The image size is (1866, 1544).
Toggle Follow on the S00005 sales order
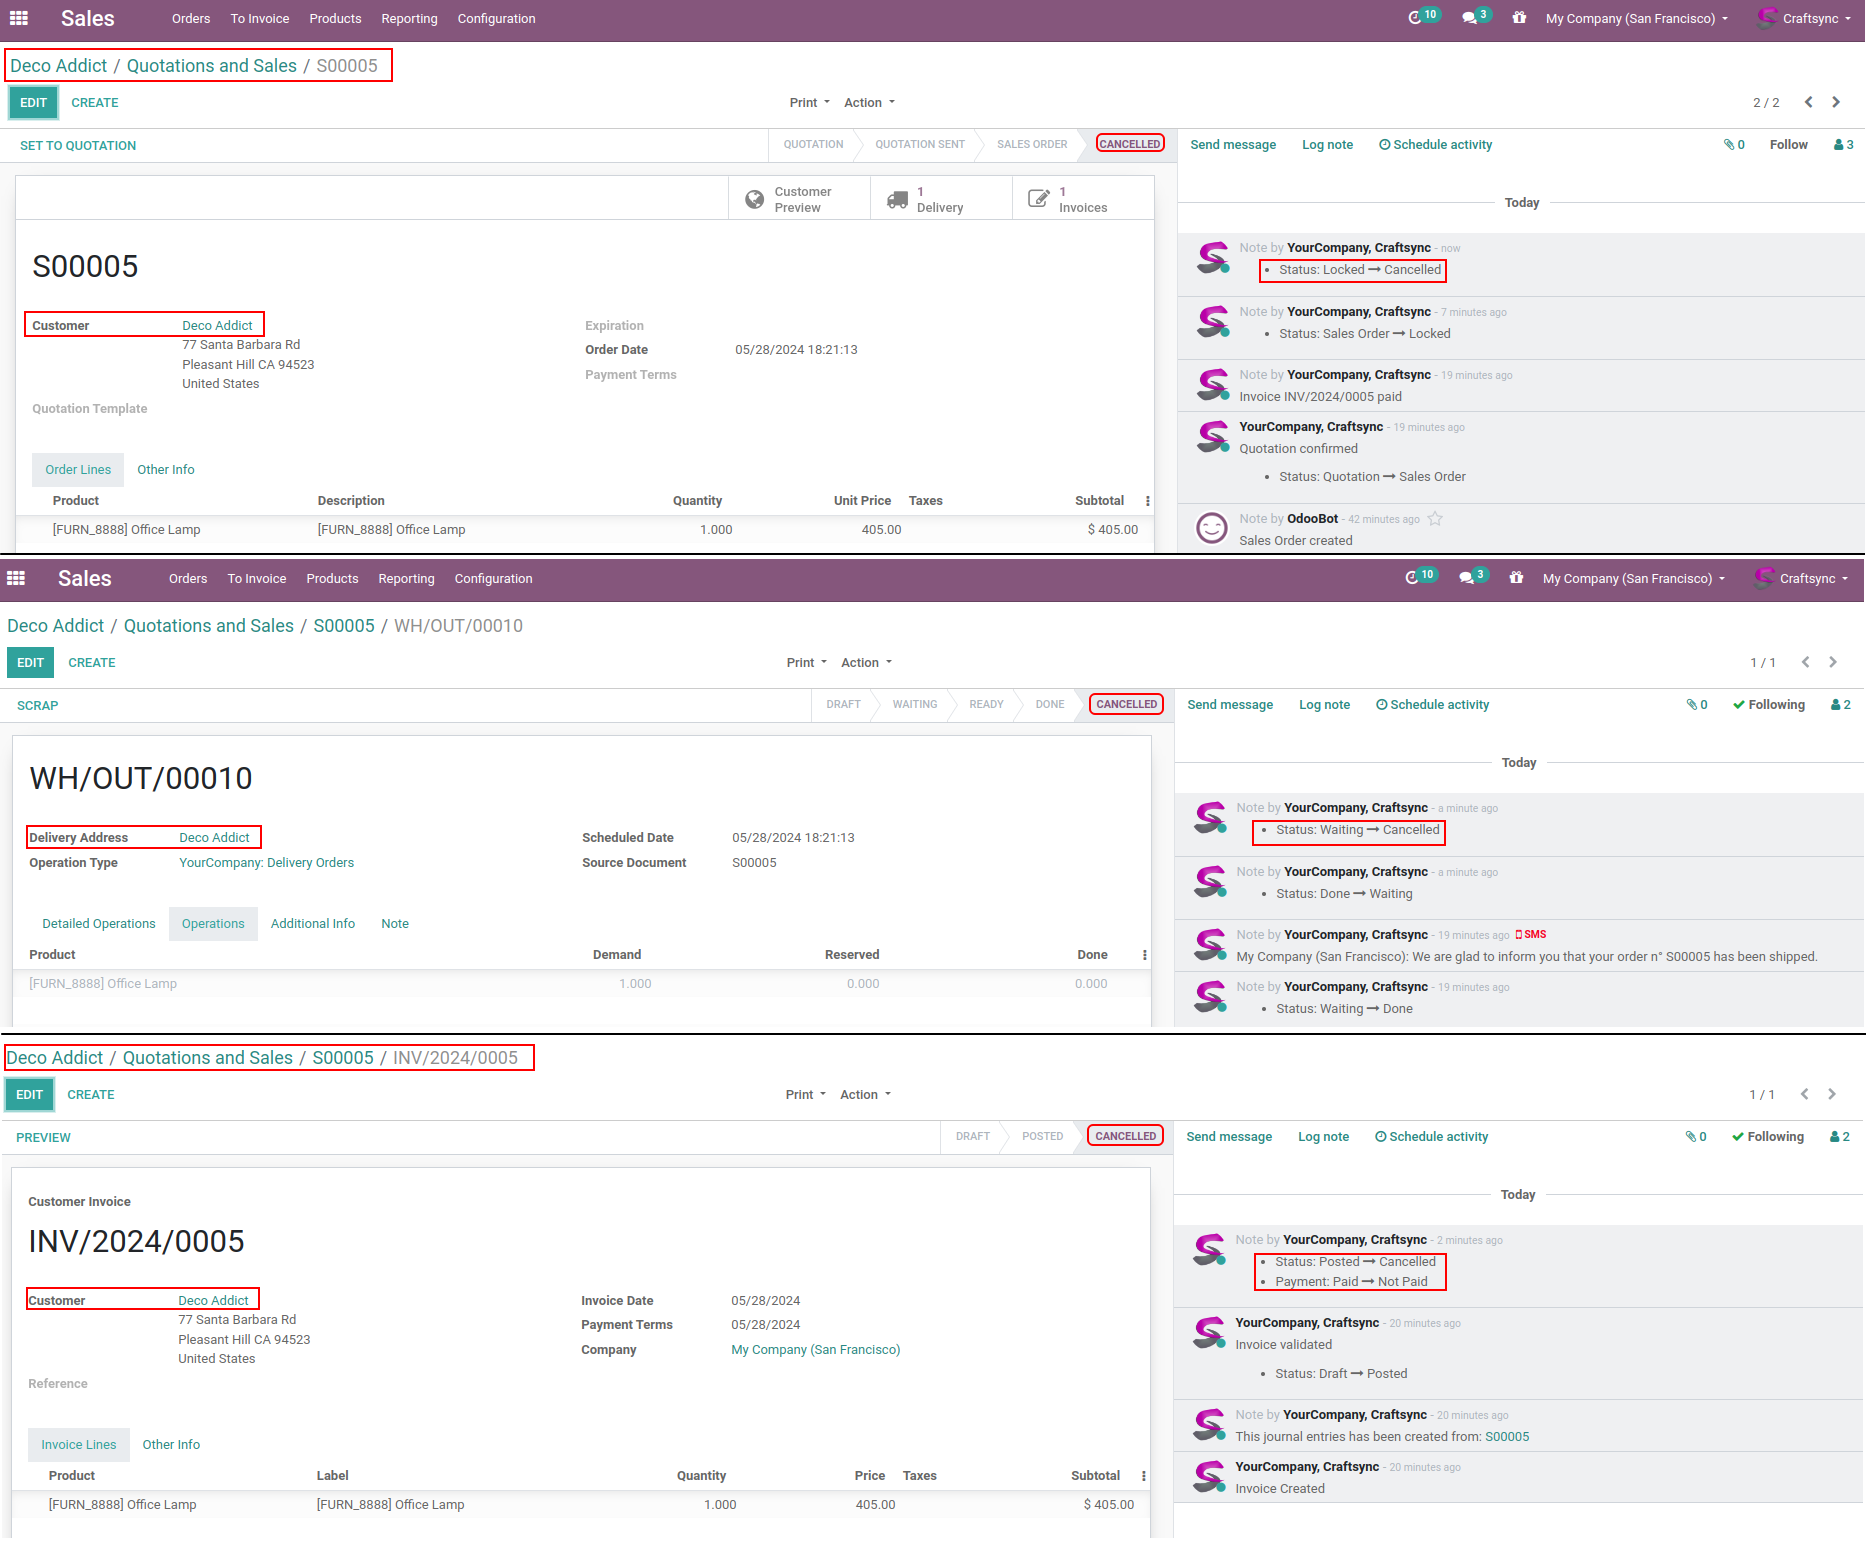point(1788,145)
